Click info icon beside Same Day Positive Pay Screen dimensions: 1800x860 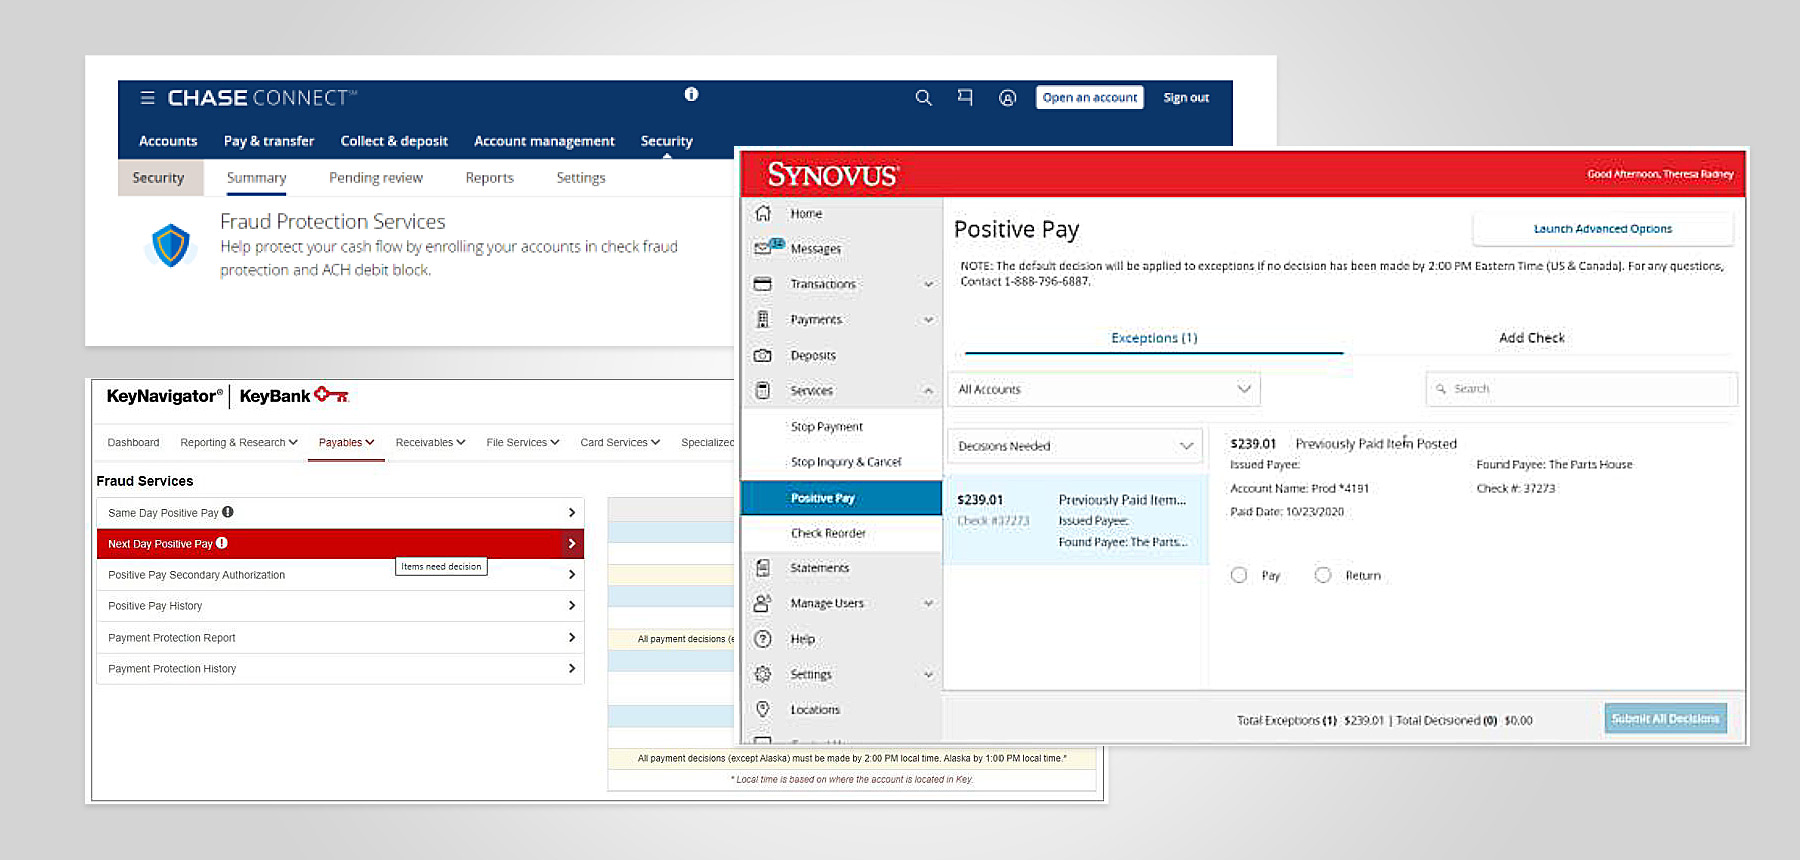228,512
